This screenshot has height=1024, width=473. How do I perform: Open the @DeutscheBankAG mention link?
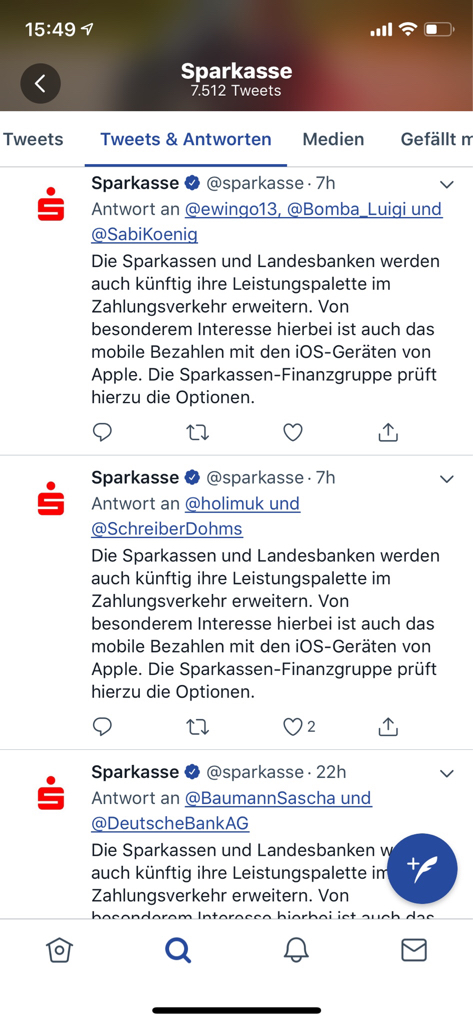(170, 824)
